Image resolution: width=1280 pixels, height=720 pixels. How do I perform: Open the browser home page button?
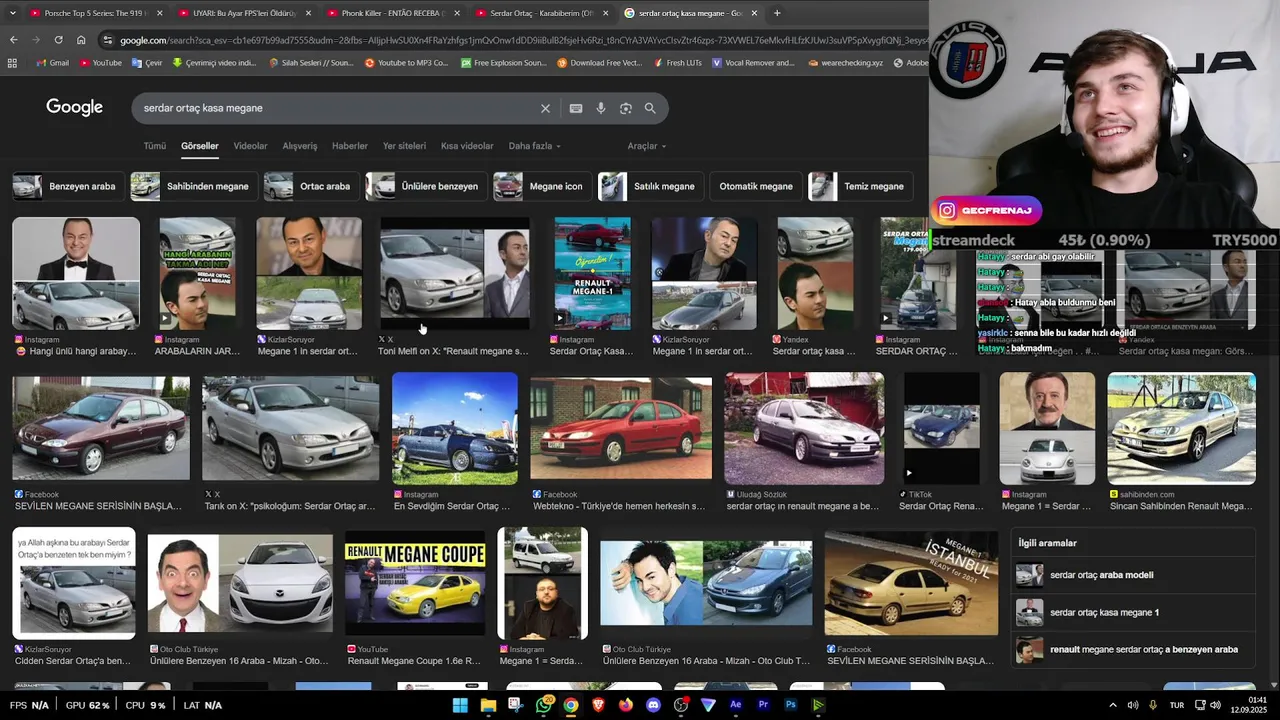pyautogui.click(x=81, y=40)
